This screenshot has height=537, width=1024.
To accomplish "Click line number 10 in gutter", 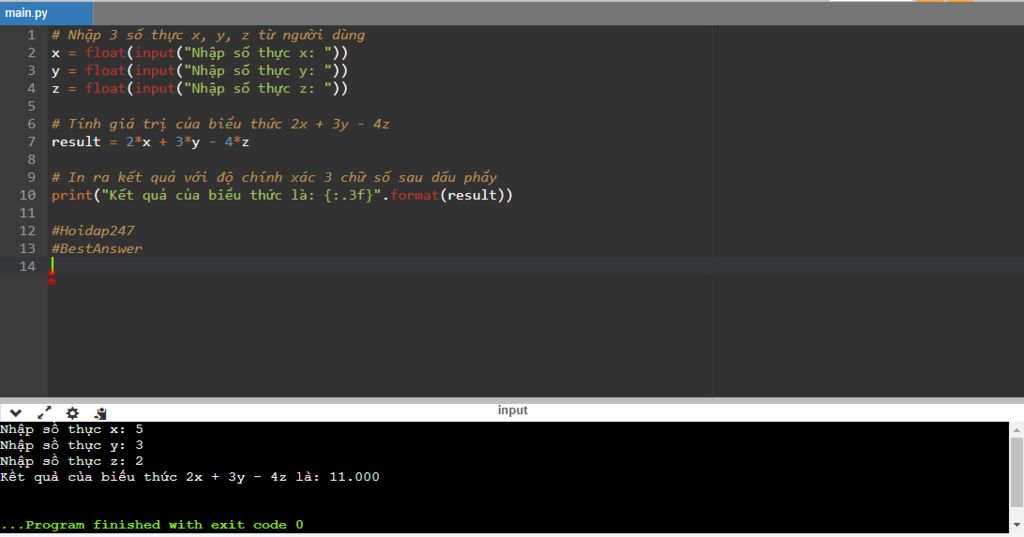I will click(x=27, y=195).
